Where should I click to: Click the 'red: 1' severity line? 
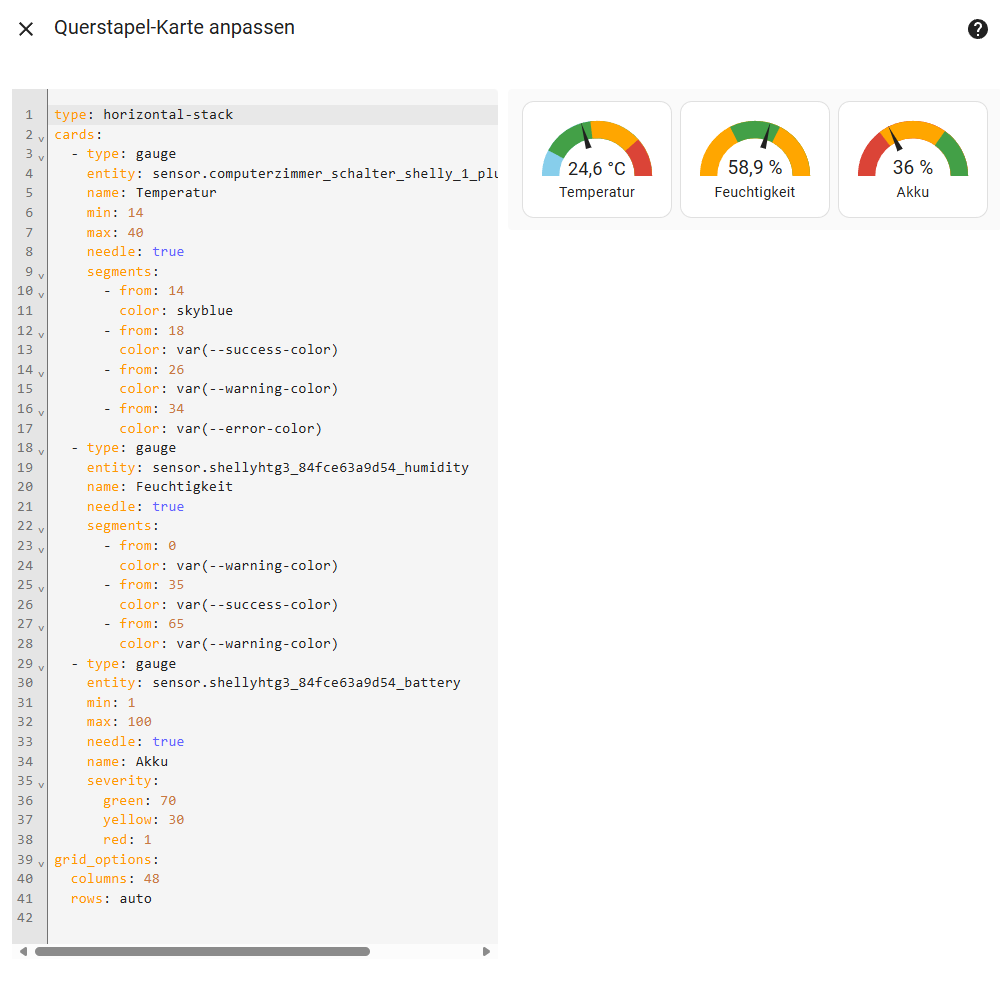[x=127, y=840]
